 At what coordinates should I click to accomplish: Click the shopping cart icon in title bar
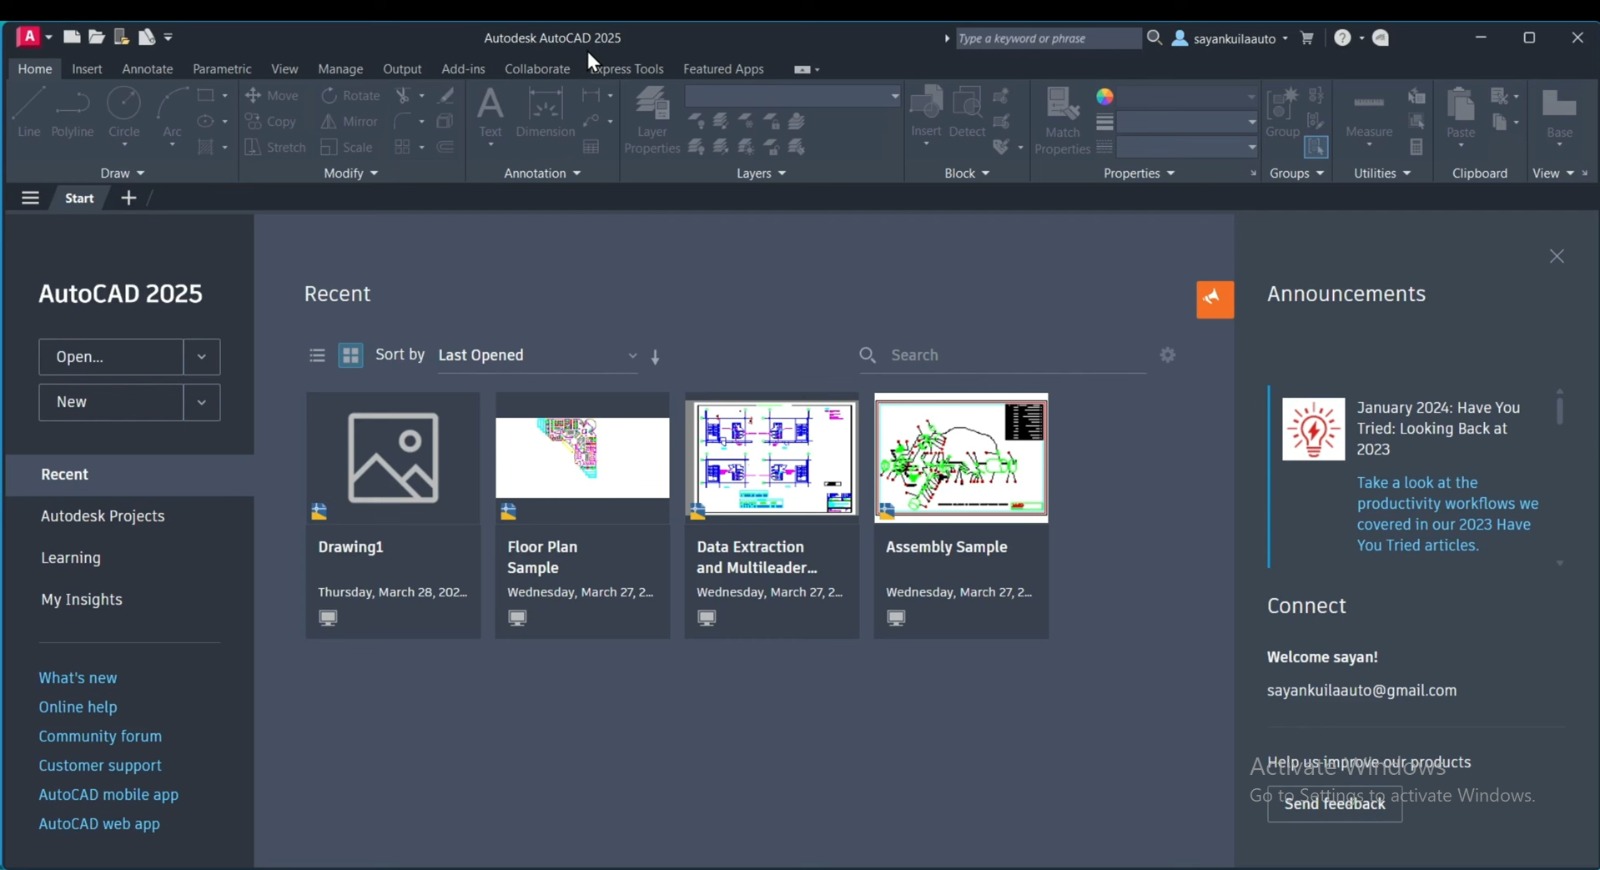click(x=1307, y=38)
